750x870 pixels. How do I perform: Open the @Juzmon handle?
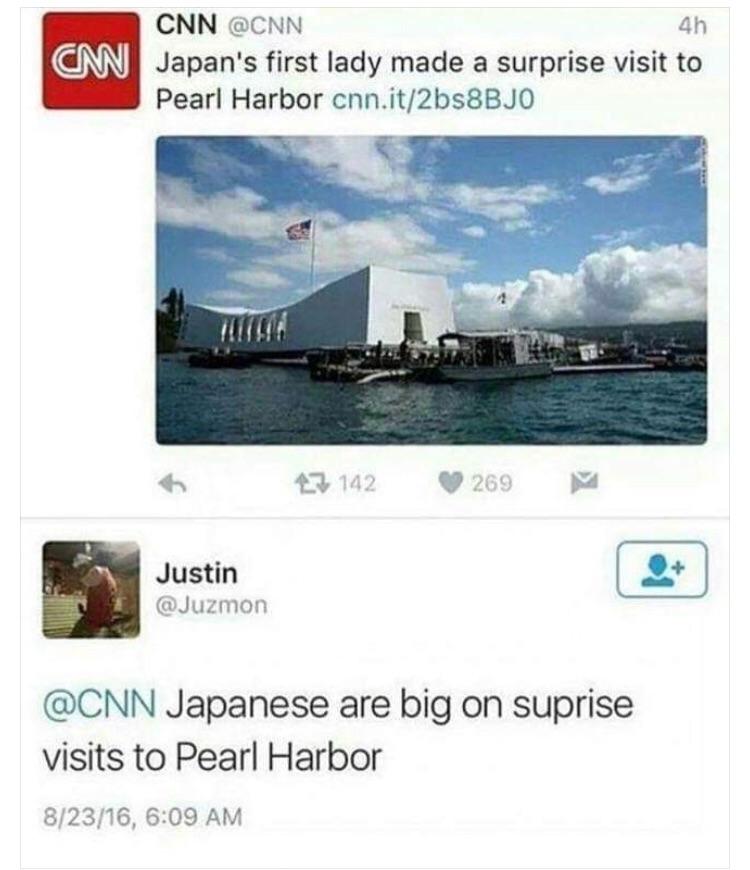point(212,605)
